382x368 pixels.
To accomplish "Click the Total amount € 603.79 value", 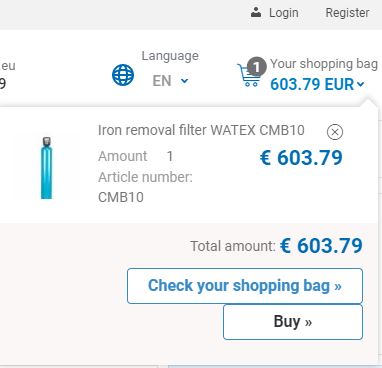I will [321, 246].
